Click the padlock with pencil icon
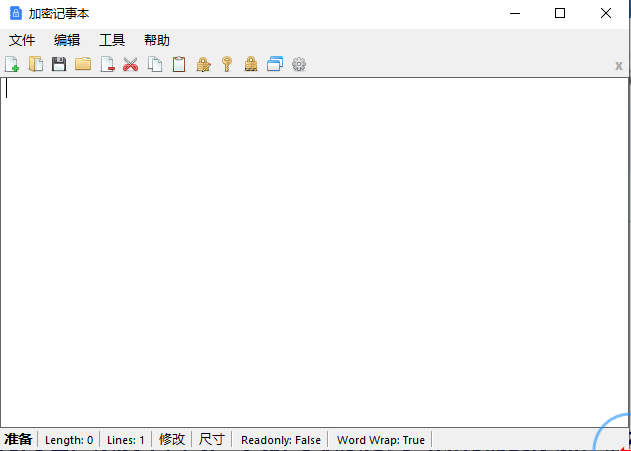Viewport: 631px width, 451px height. click(203, 64)
